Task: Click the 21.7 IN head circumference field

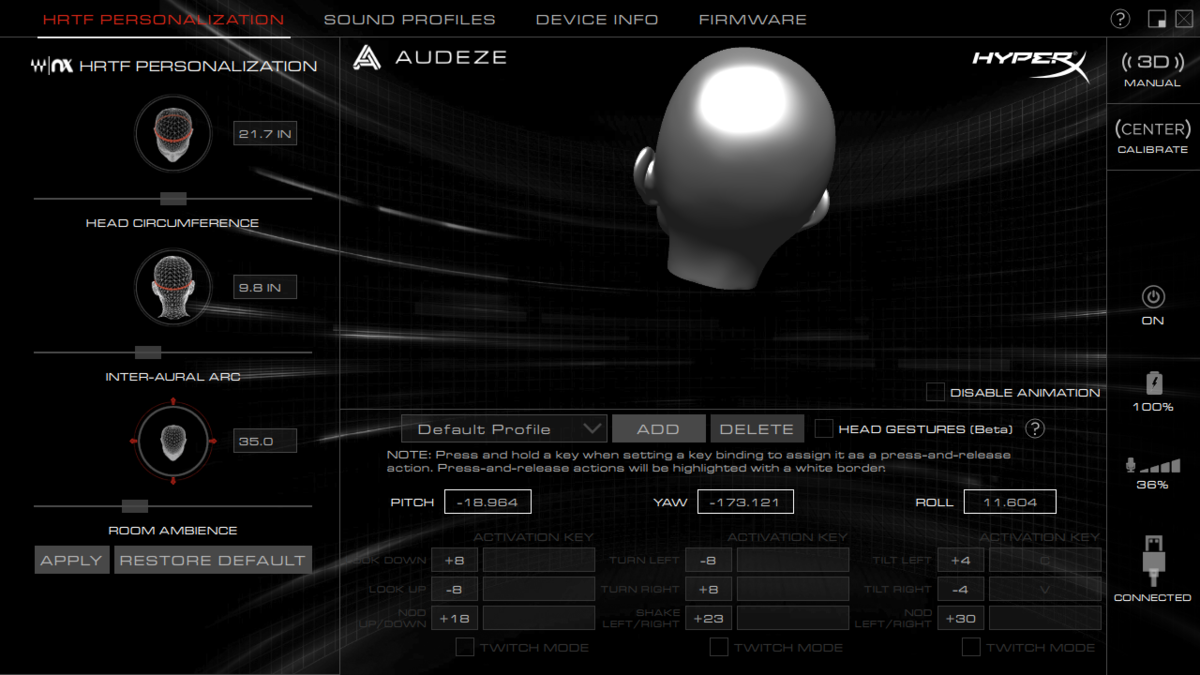Action: tap(265, 134)
